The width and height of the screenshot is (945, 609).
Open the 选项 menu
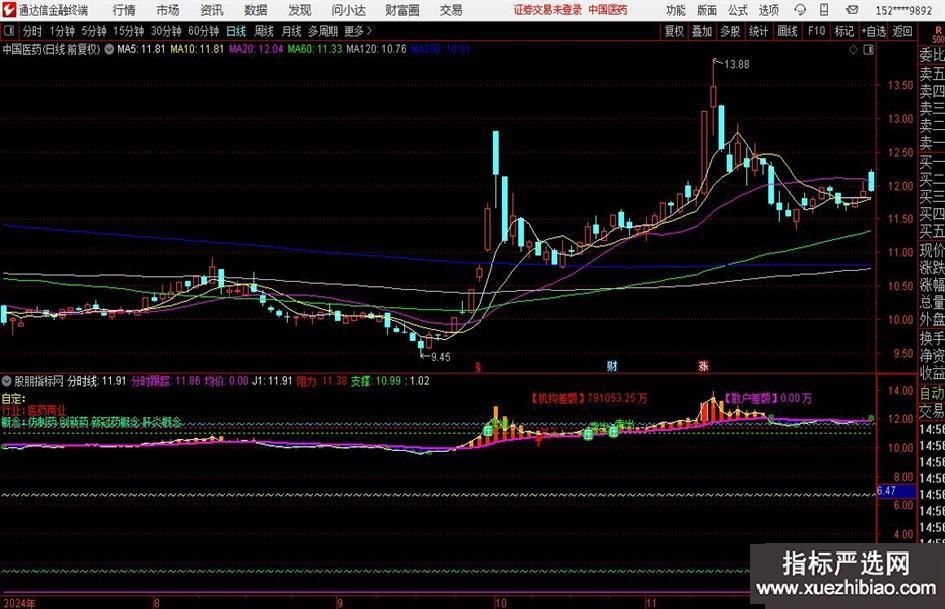768,10
